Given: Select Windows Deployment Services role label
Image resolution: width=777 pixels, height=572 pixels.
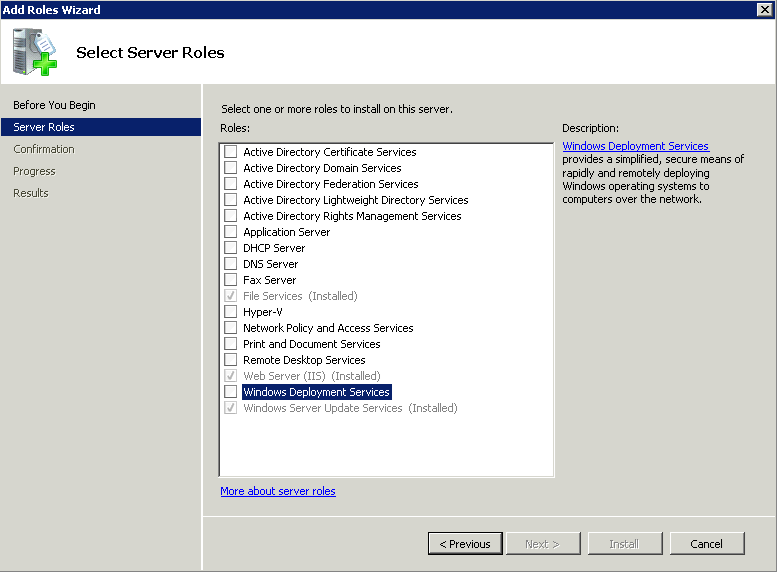Looking at the screenshot, I should (317, 392).
